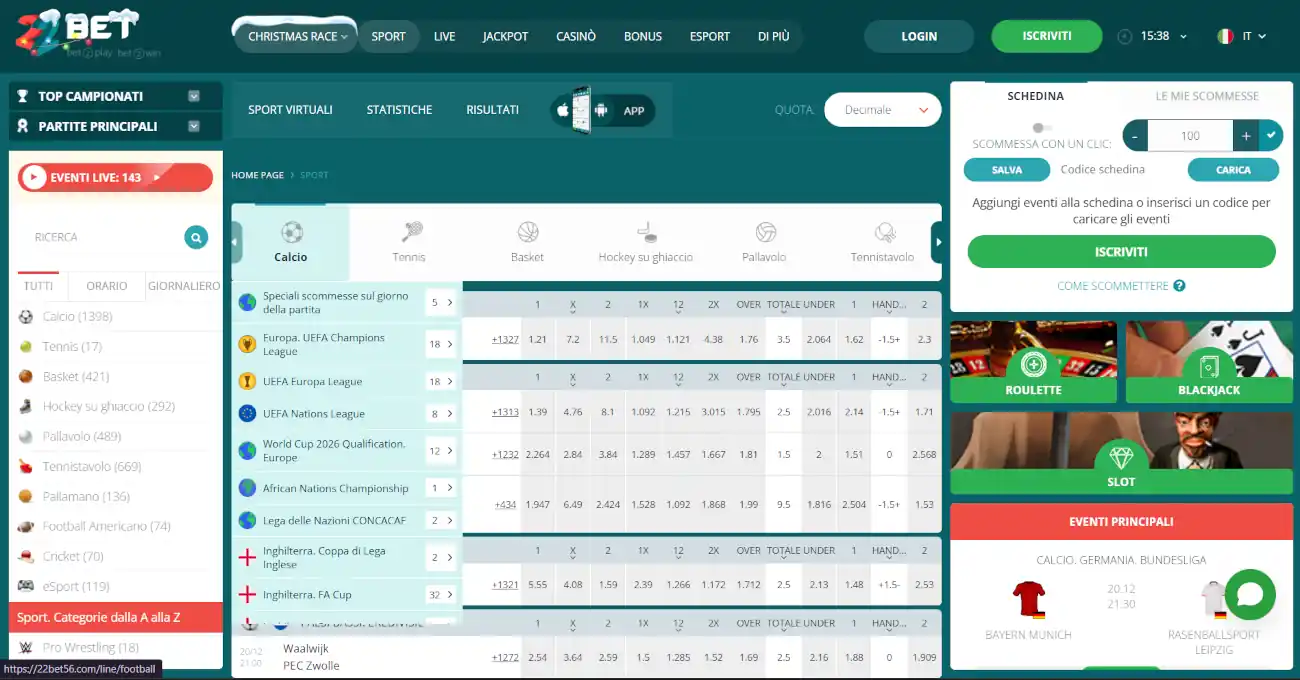Select the Basket sport tab
Screen dimensions: 1300x680
coord(527,243)
